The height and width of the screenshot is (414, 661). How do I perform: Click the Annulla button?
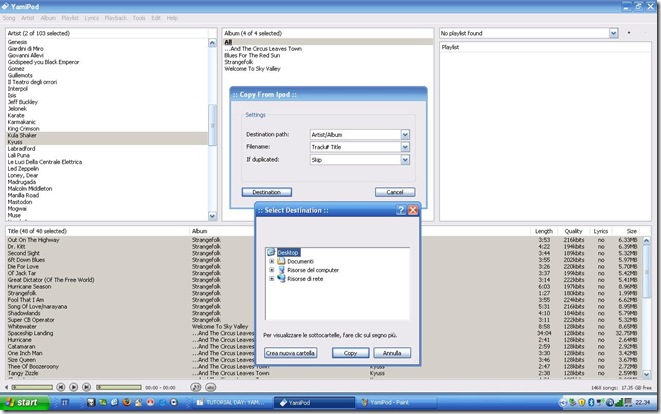[393, 353]
